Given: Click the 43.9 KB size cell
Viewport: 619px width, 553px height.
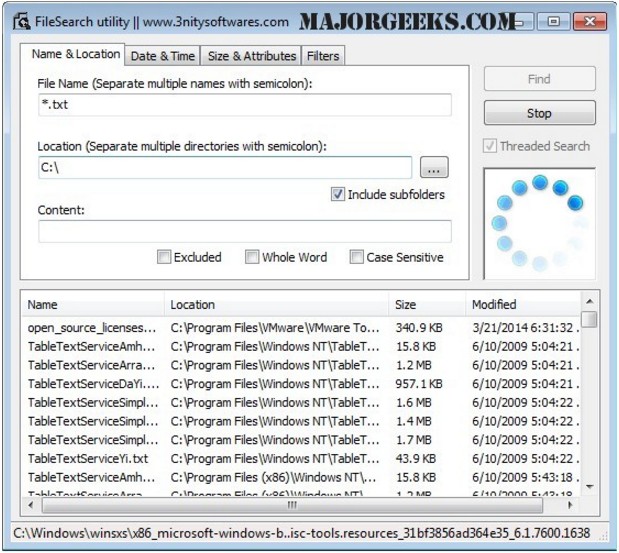Looking at the screenshot, I should click(416, 458).
